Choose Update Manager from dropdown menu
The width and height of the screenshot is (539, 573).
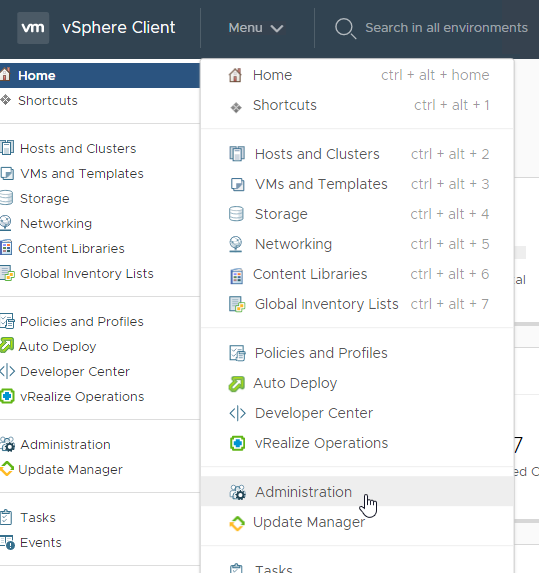(x=357, y=522)
